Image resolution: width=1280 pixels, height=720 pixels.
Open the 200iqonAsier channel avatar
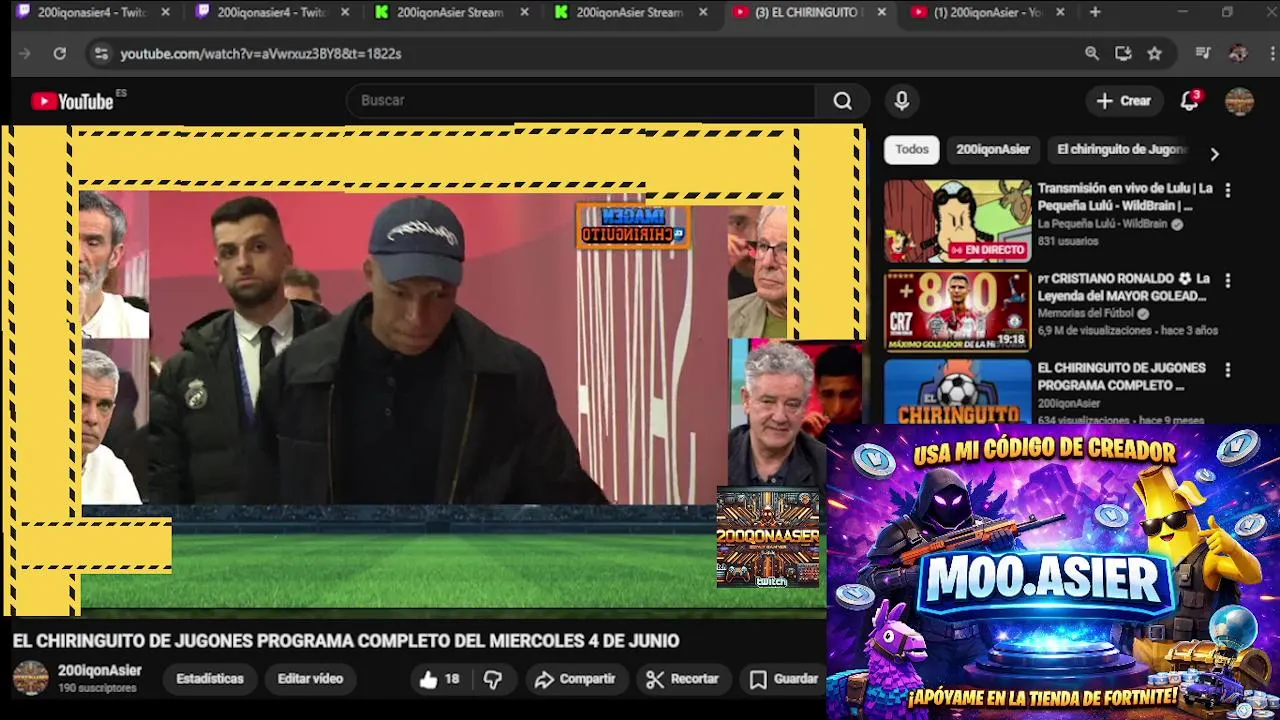(30, 678)
